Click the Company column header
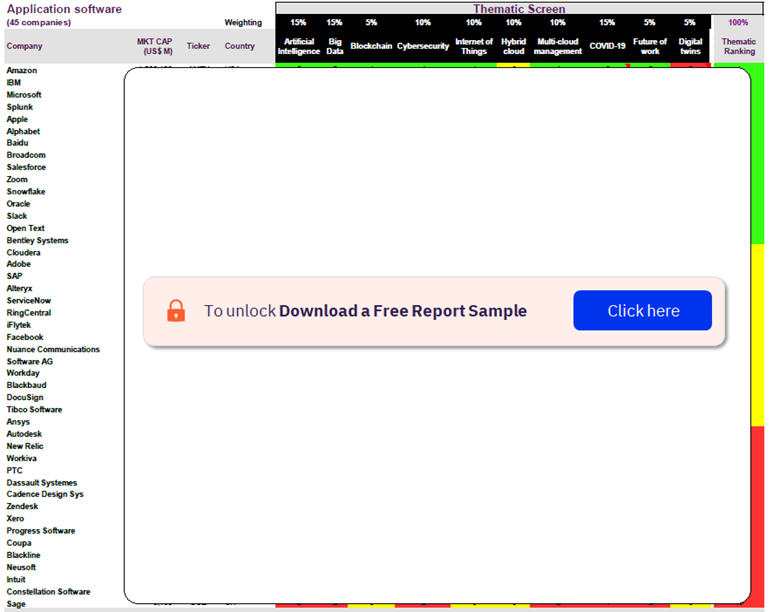Image resolution: width=780 pixels, height=612 pixels. pos(24,46)
